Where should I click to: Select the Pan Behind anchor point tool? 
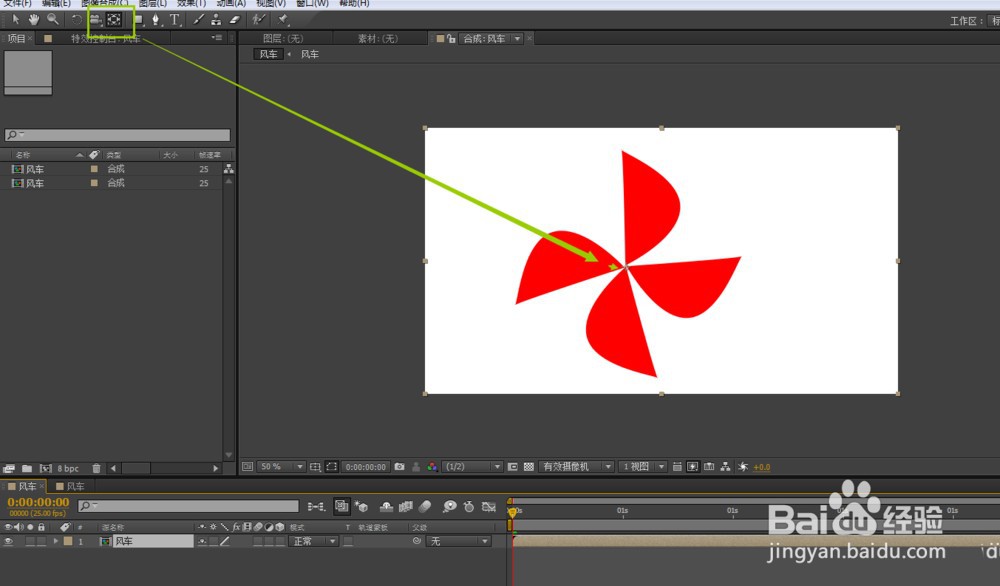click(x=114, y=20)
